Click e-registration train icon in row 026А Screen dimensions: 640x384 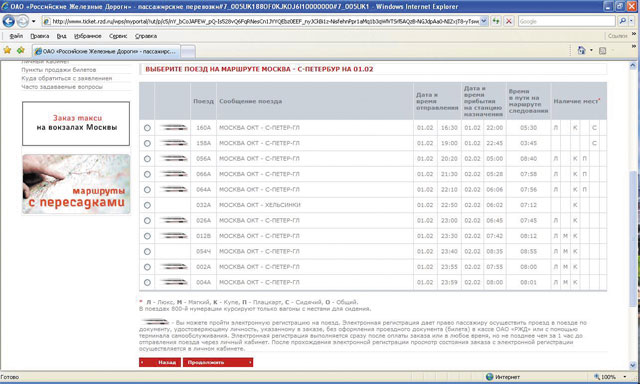(x=173, y=221)
